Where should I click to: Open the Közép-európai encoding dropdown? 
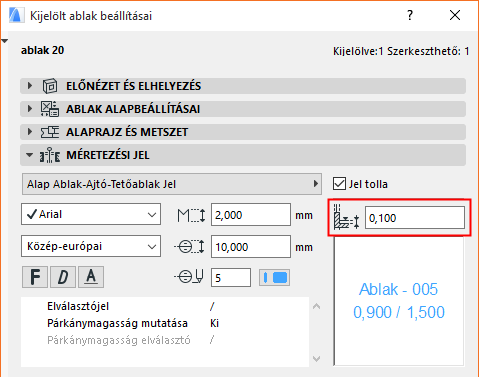(x=91, y=246)
